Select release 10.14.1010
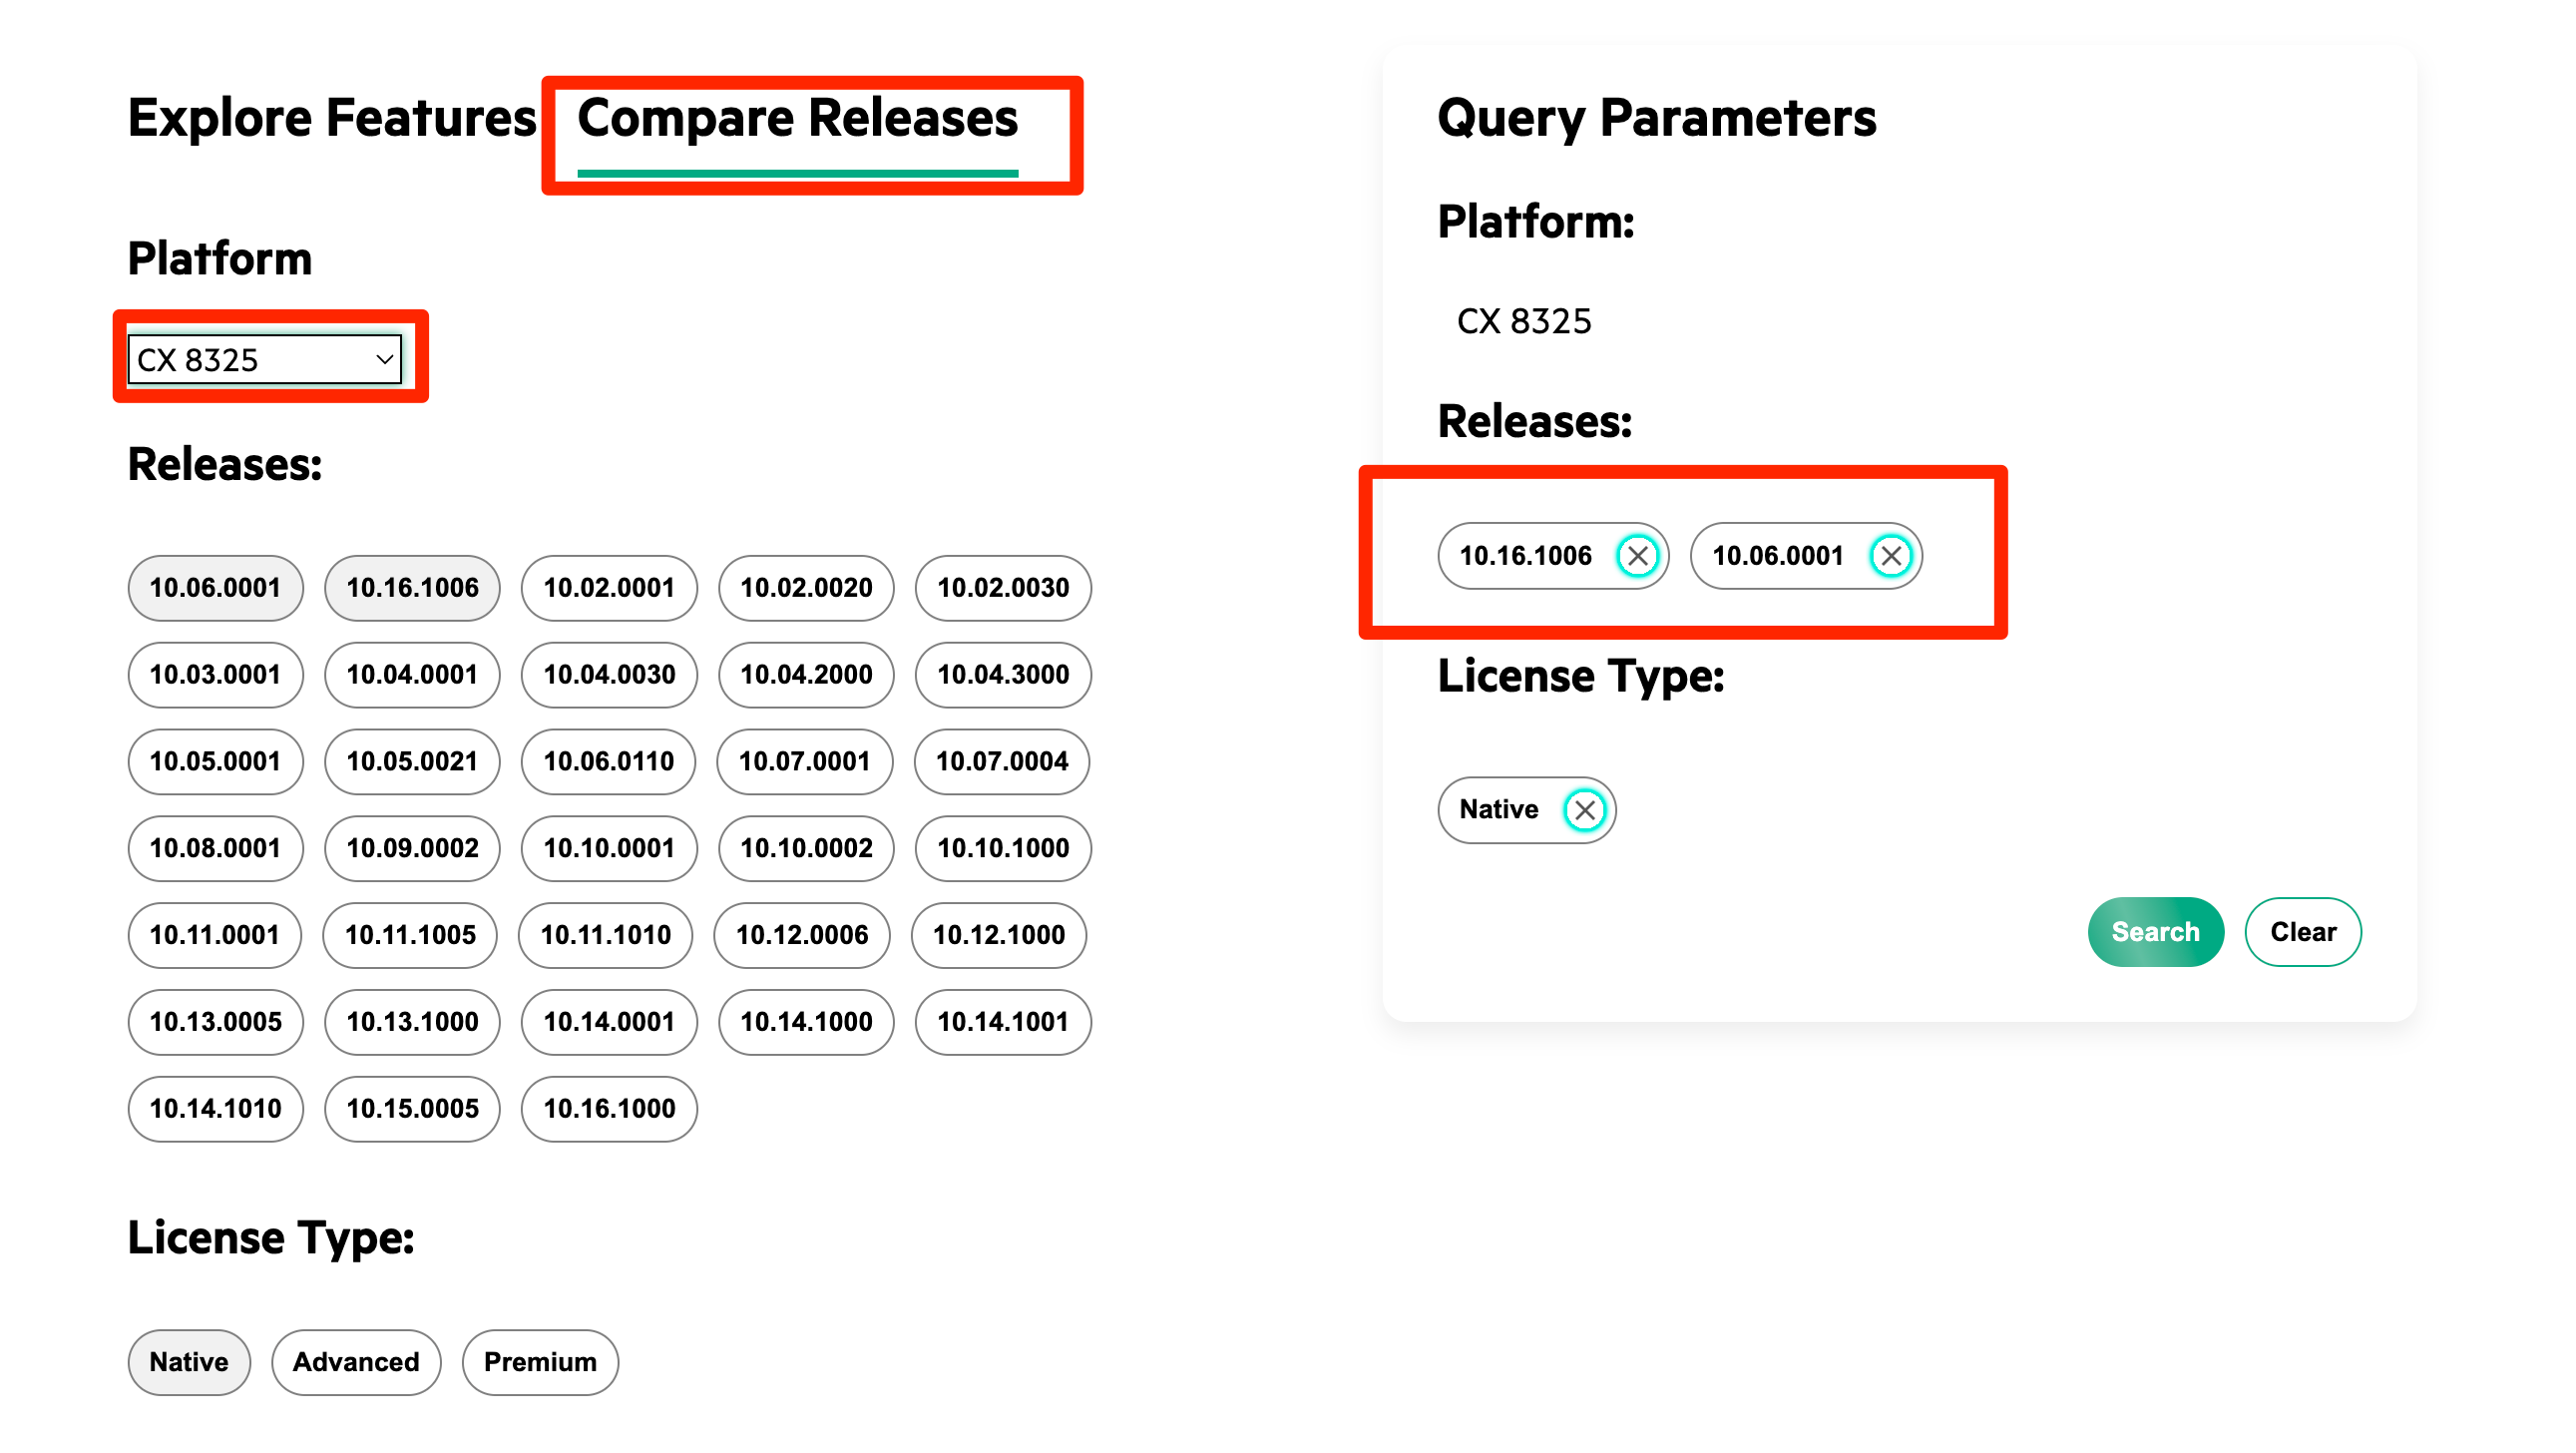Image resolution: width=2576 pixels, height=1453 pixels. [x=215, y=1109]
